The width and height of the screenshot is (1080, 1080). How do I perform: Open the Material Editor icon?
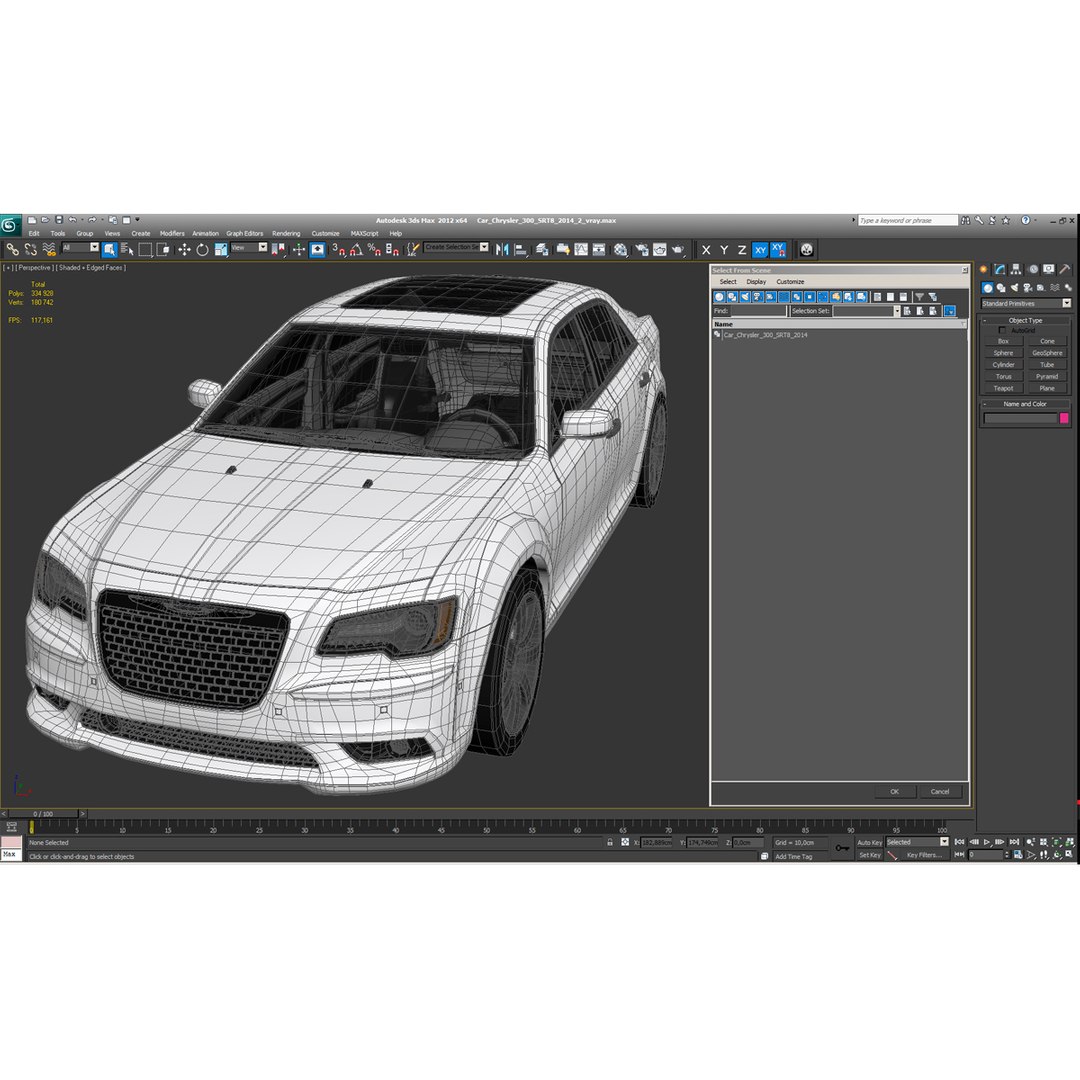[x=620, y=249]
